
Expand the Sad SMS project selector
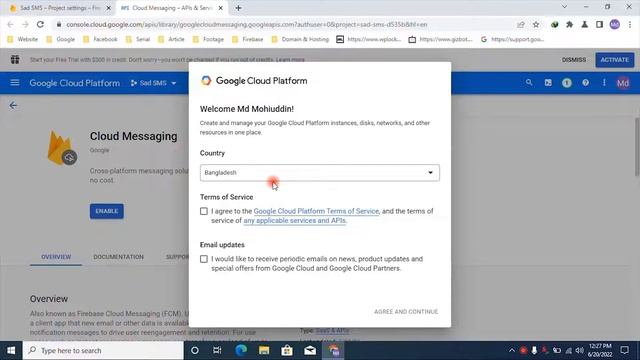(153, 83)
